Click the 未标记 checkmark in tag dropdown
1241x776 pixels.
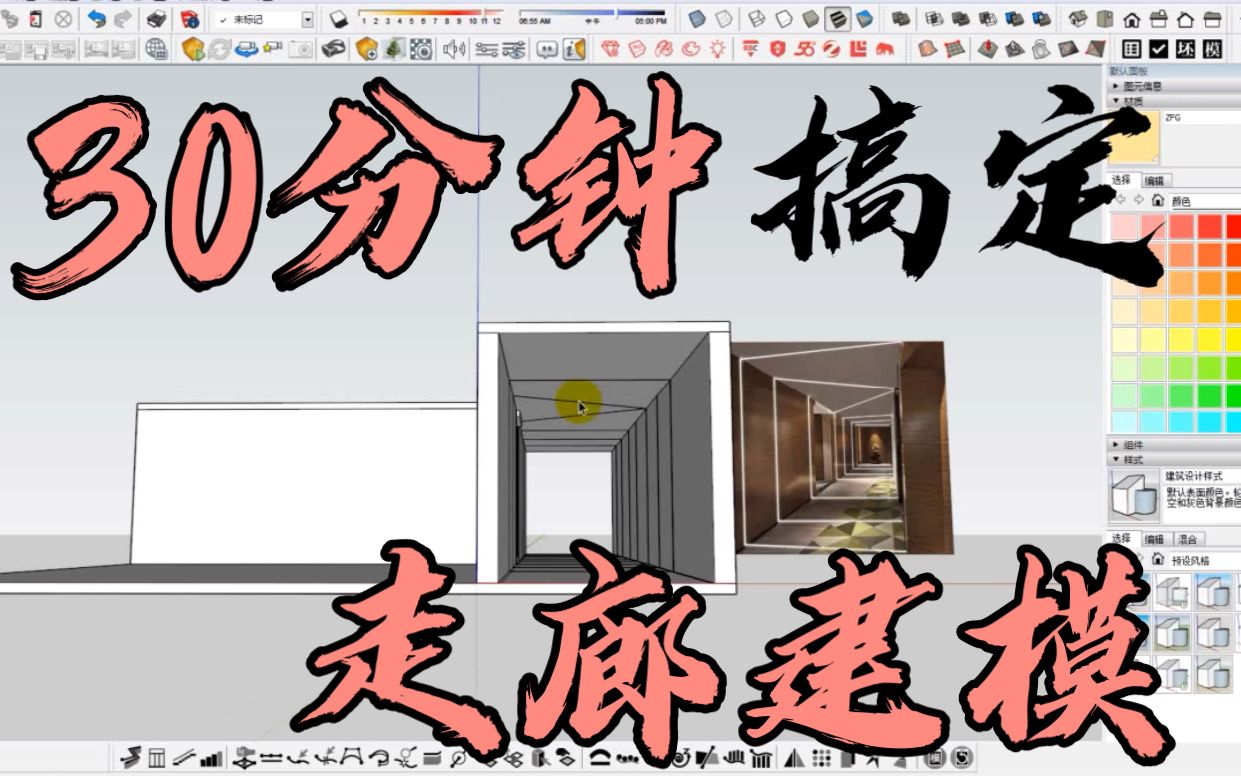coord(225,19)
